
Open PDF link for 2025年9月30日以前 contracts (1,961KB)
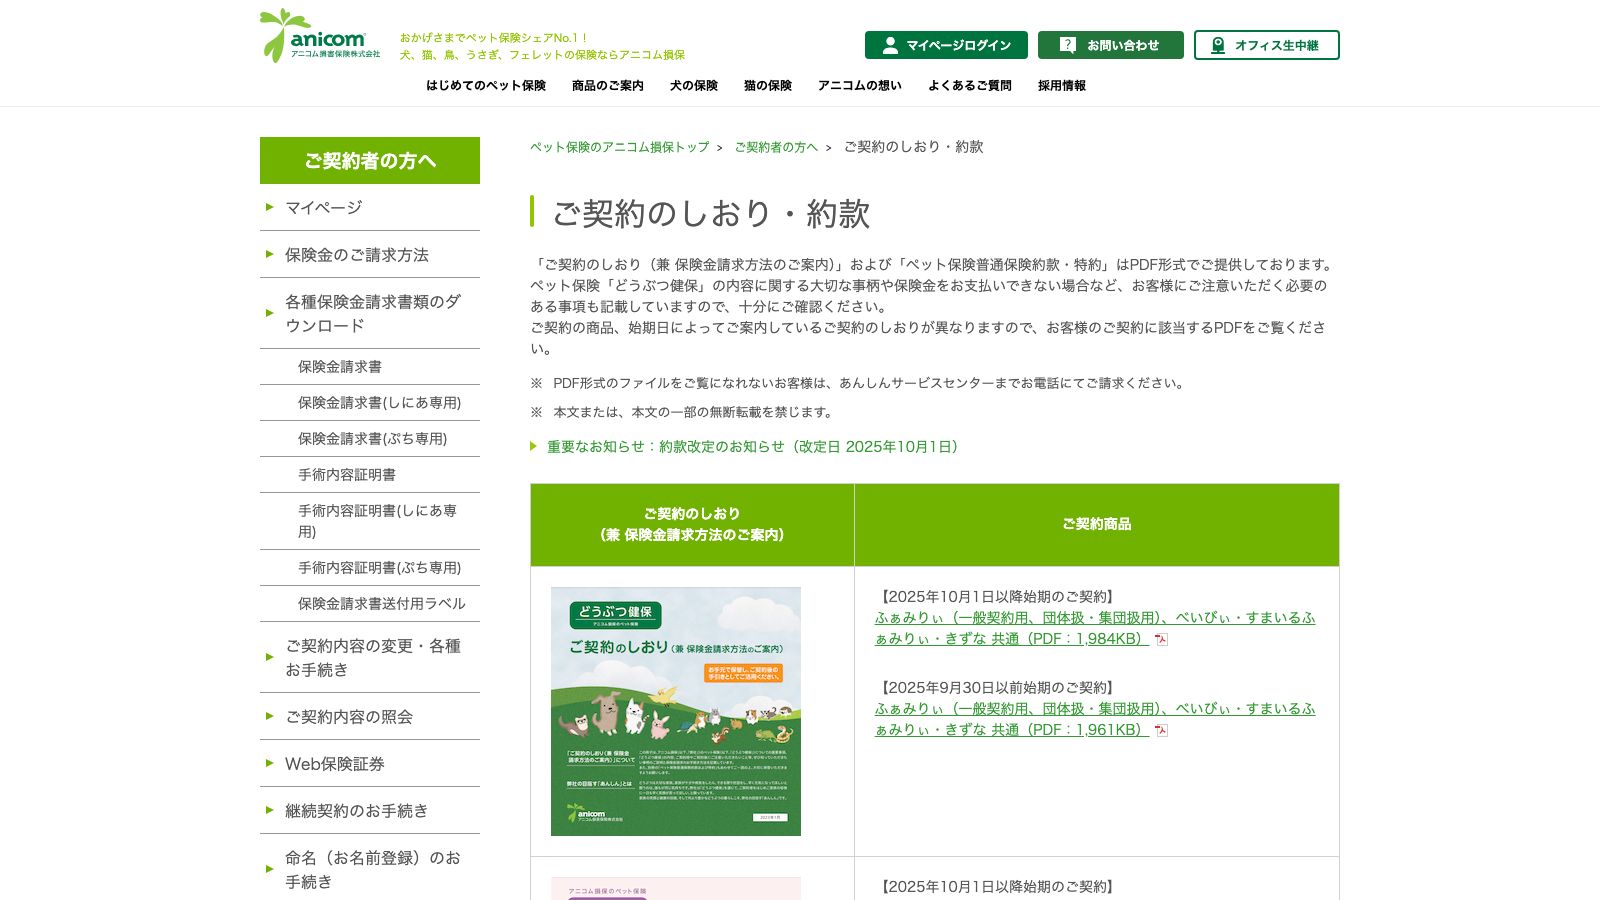(1095, 719)
